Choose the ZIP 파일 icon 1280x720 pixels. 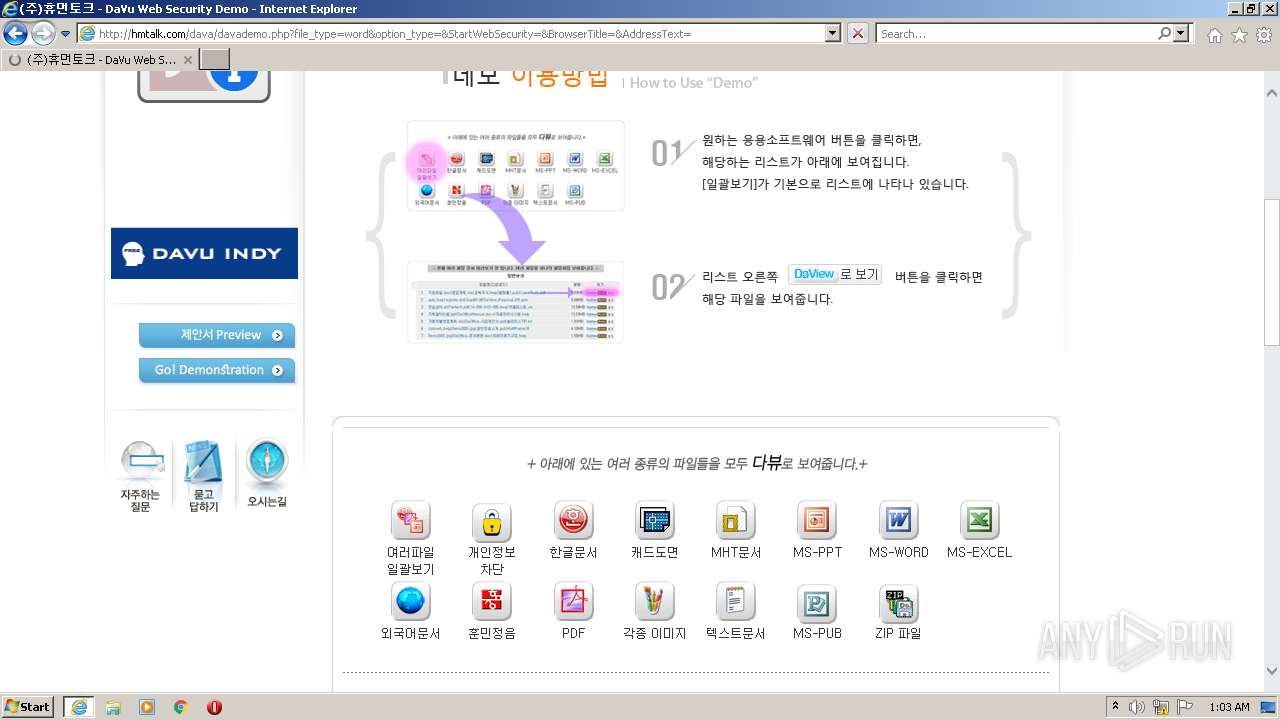pos(898,602)
